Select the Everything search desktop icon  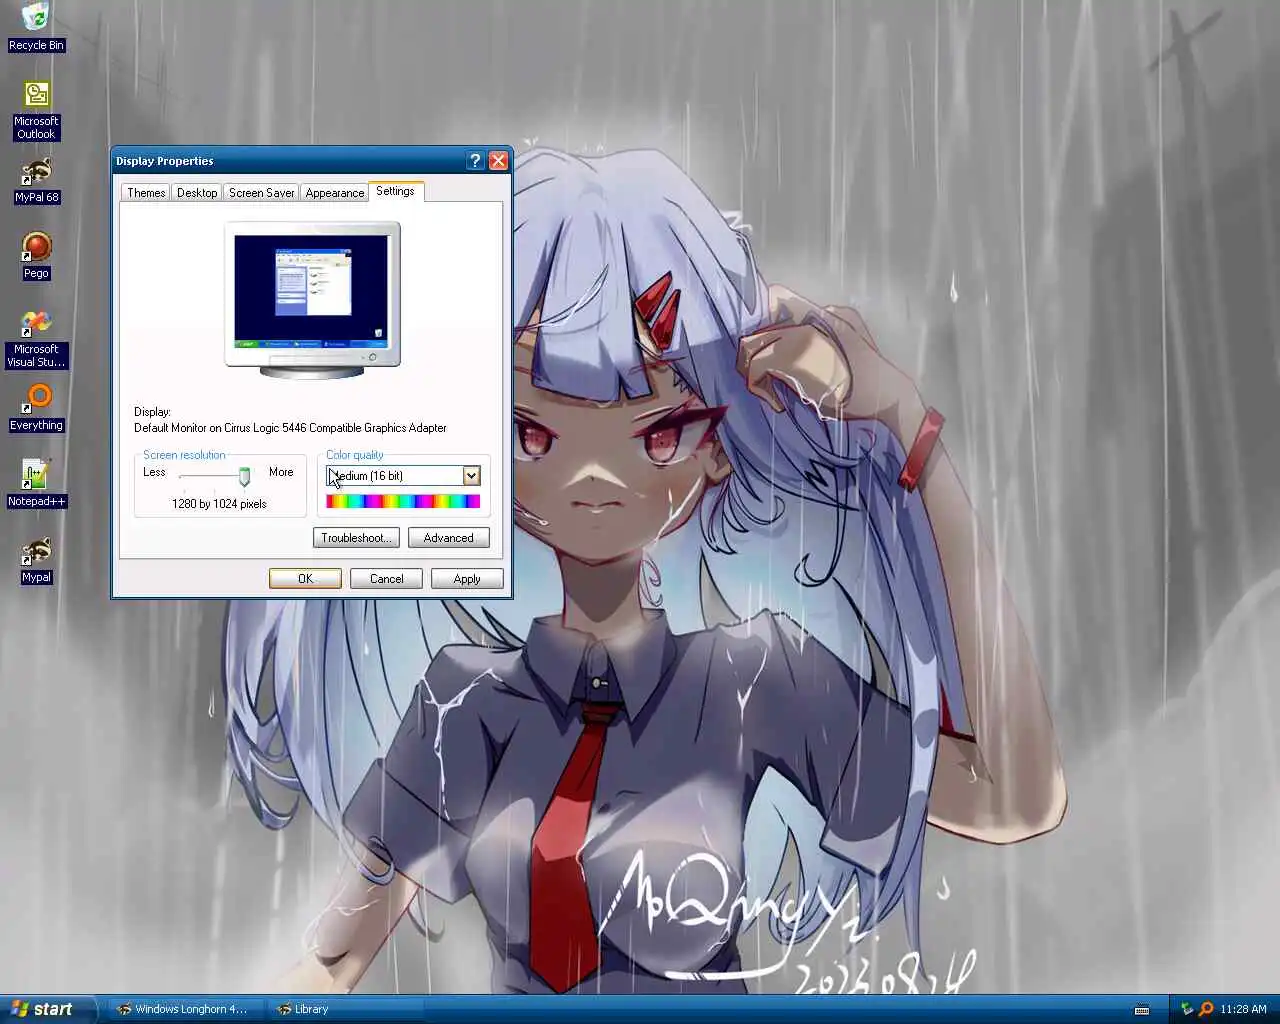point(36,408)
